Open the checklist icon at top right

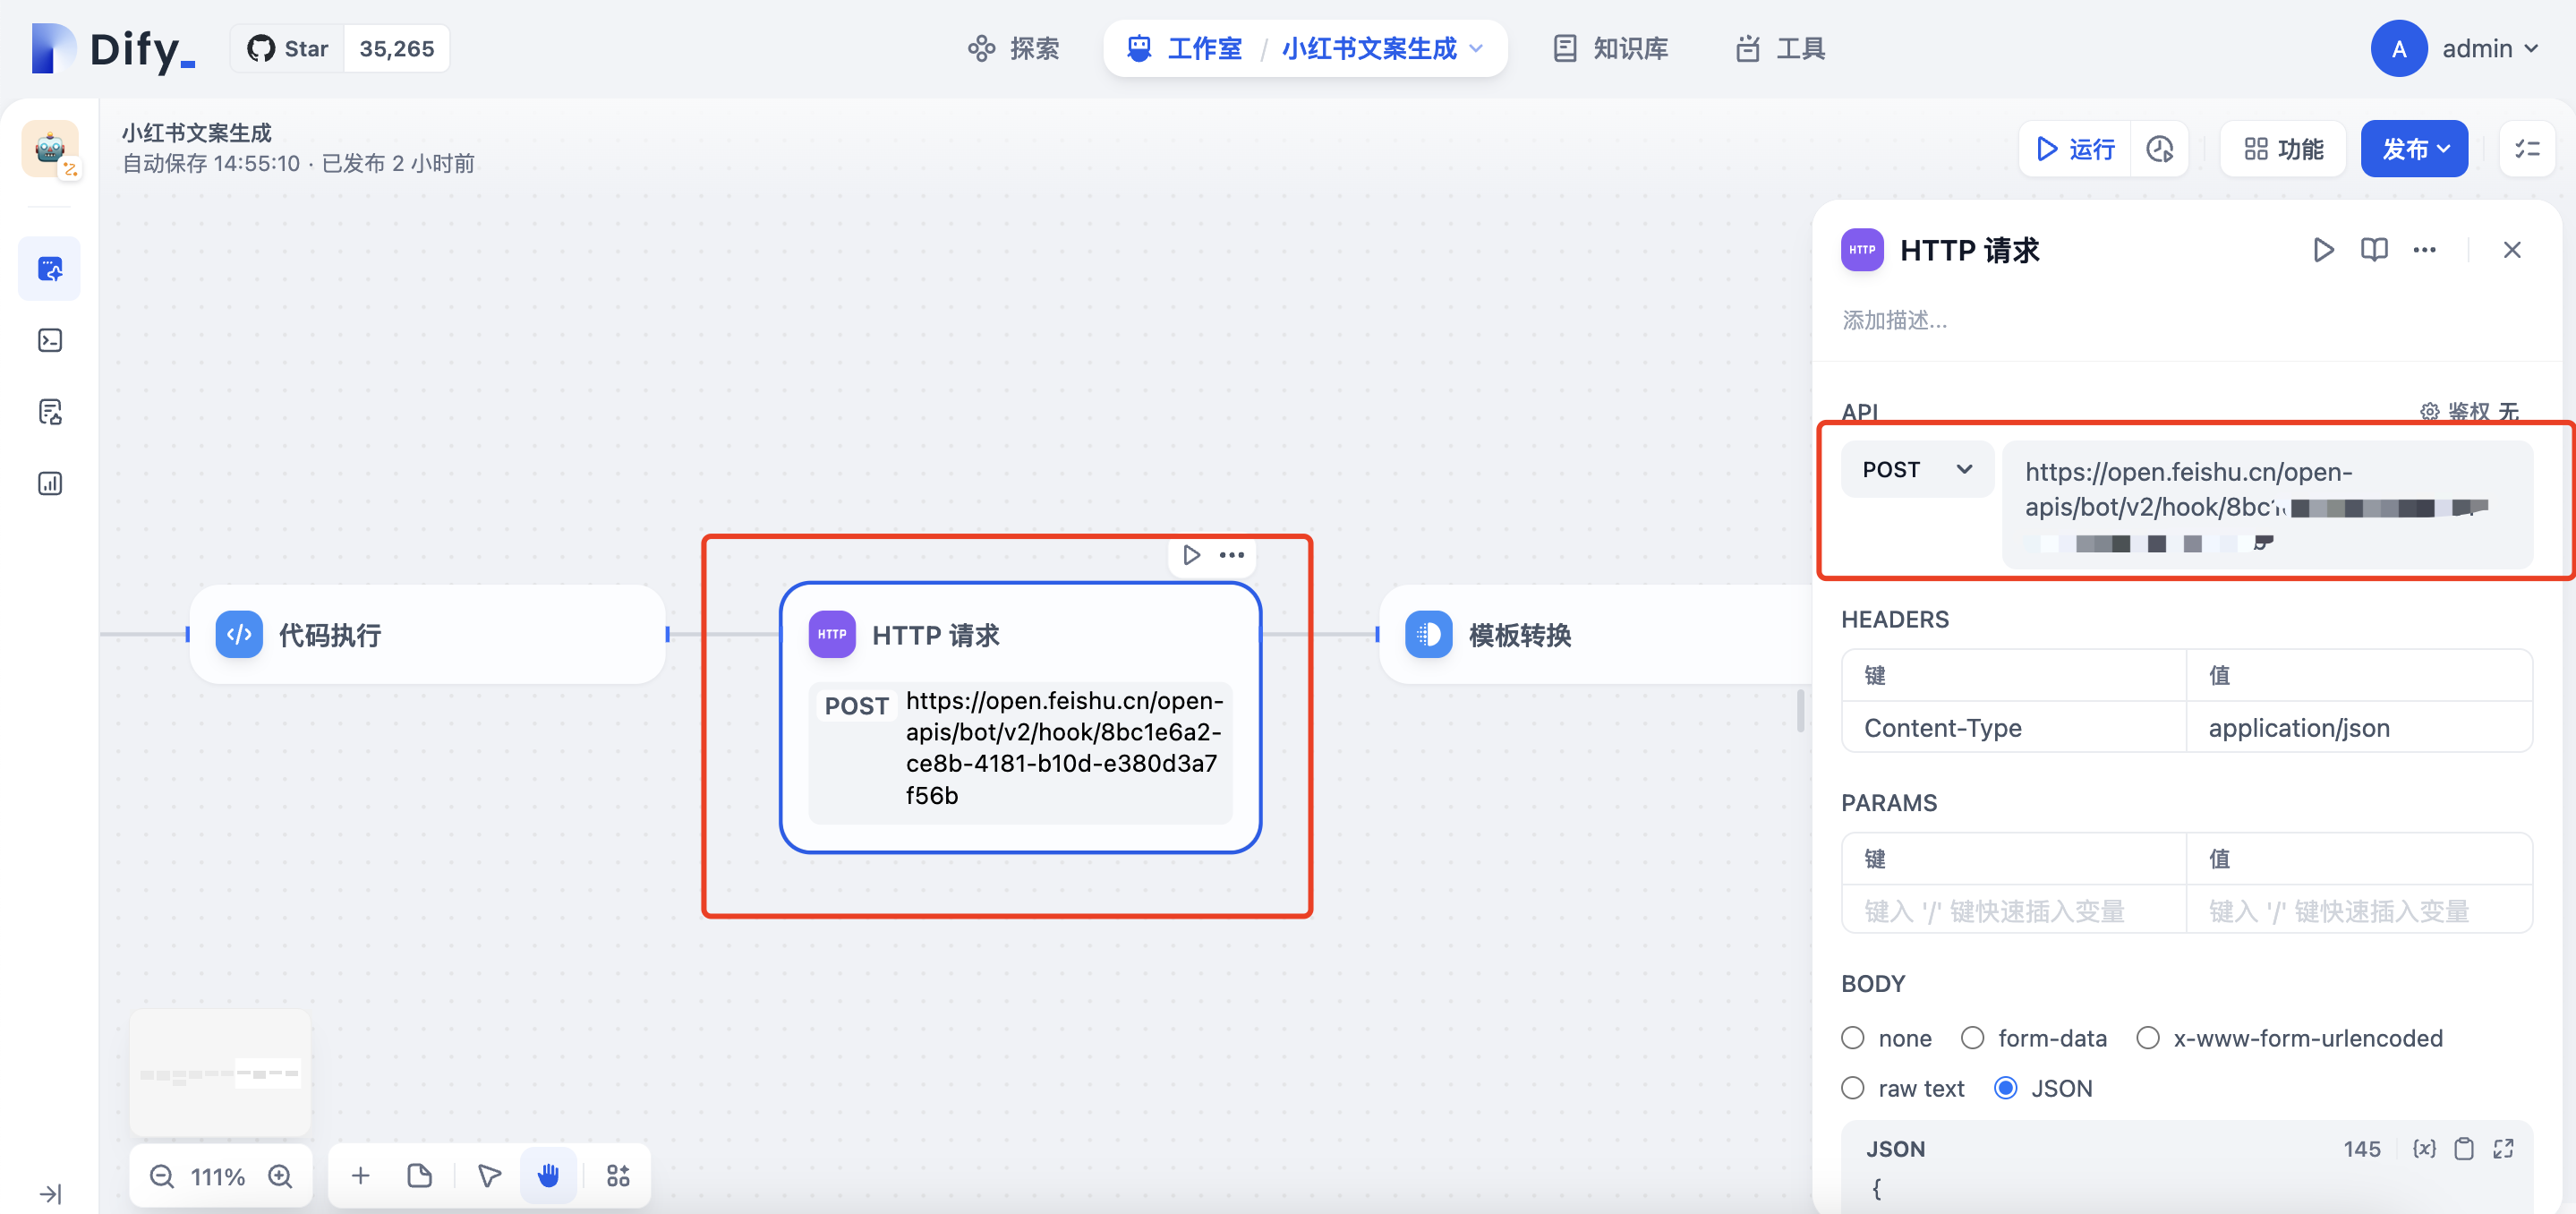coord(2527,149)
